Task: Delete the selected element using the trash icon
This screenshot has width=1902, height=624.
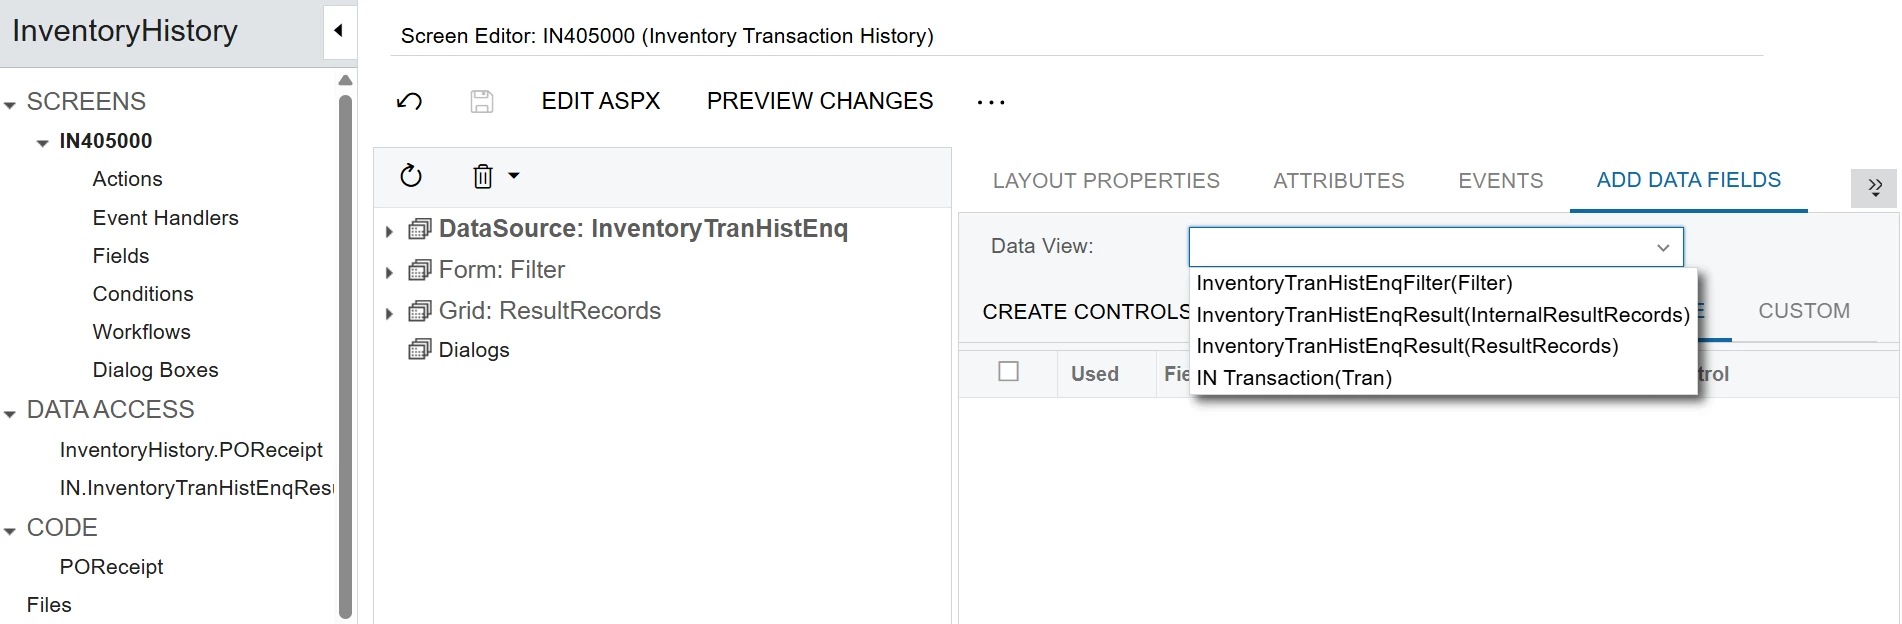Action: [481, 176]
